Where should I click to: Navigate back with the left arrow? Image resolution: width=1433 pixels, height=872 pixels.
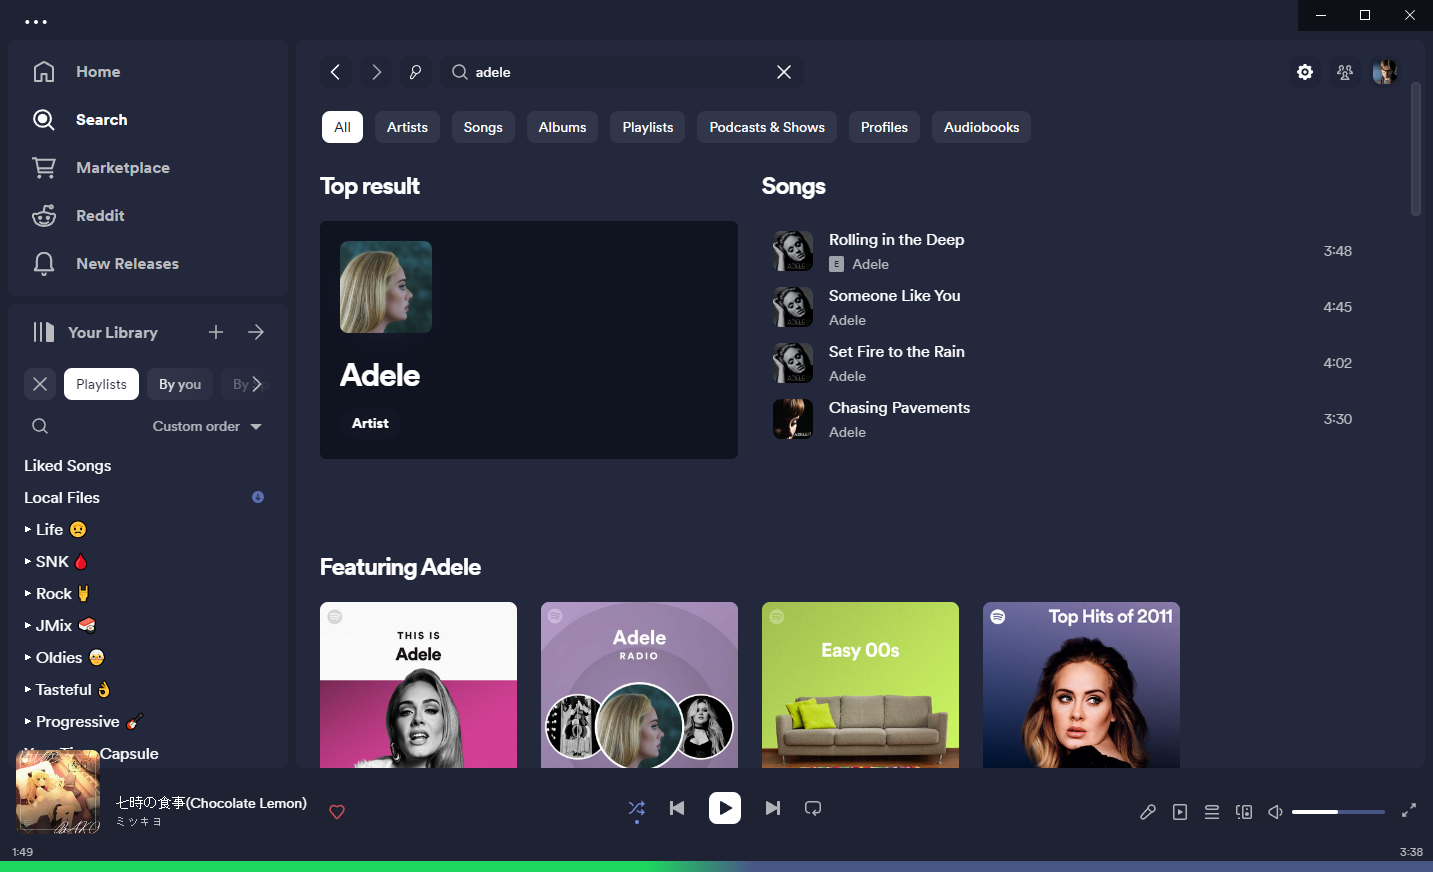(336, 72)
